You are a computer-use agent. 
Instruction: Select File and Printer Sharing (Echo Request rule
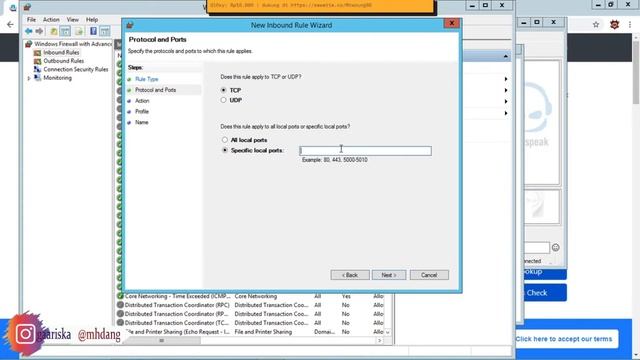point(178,332)
